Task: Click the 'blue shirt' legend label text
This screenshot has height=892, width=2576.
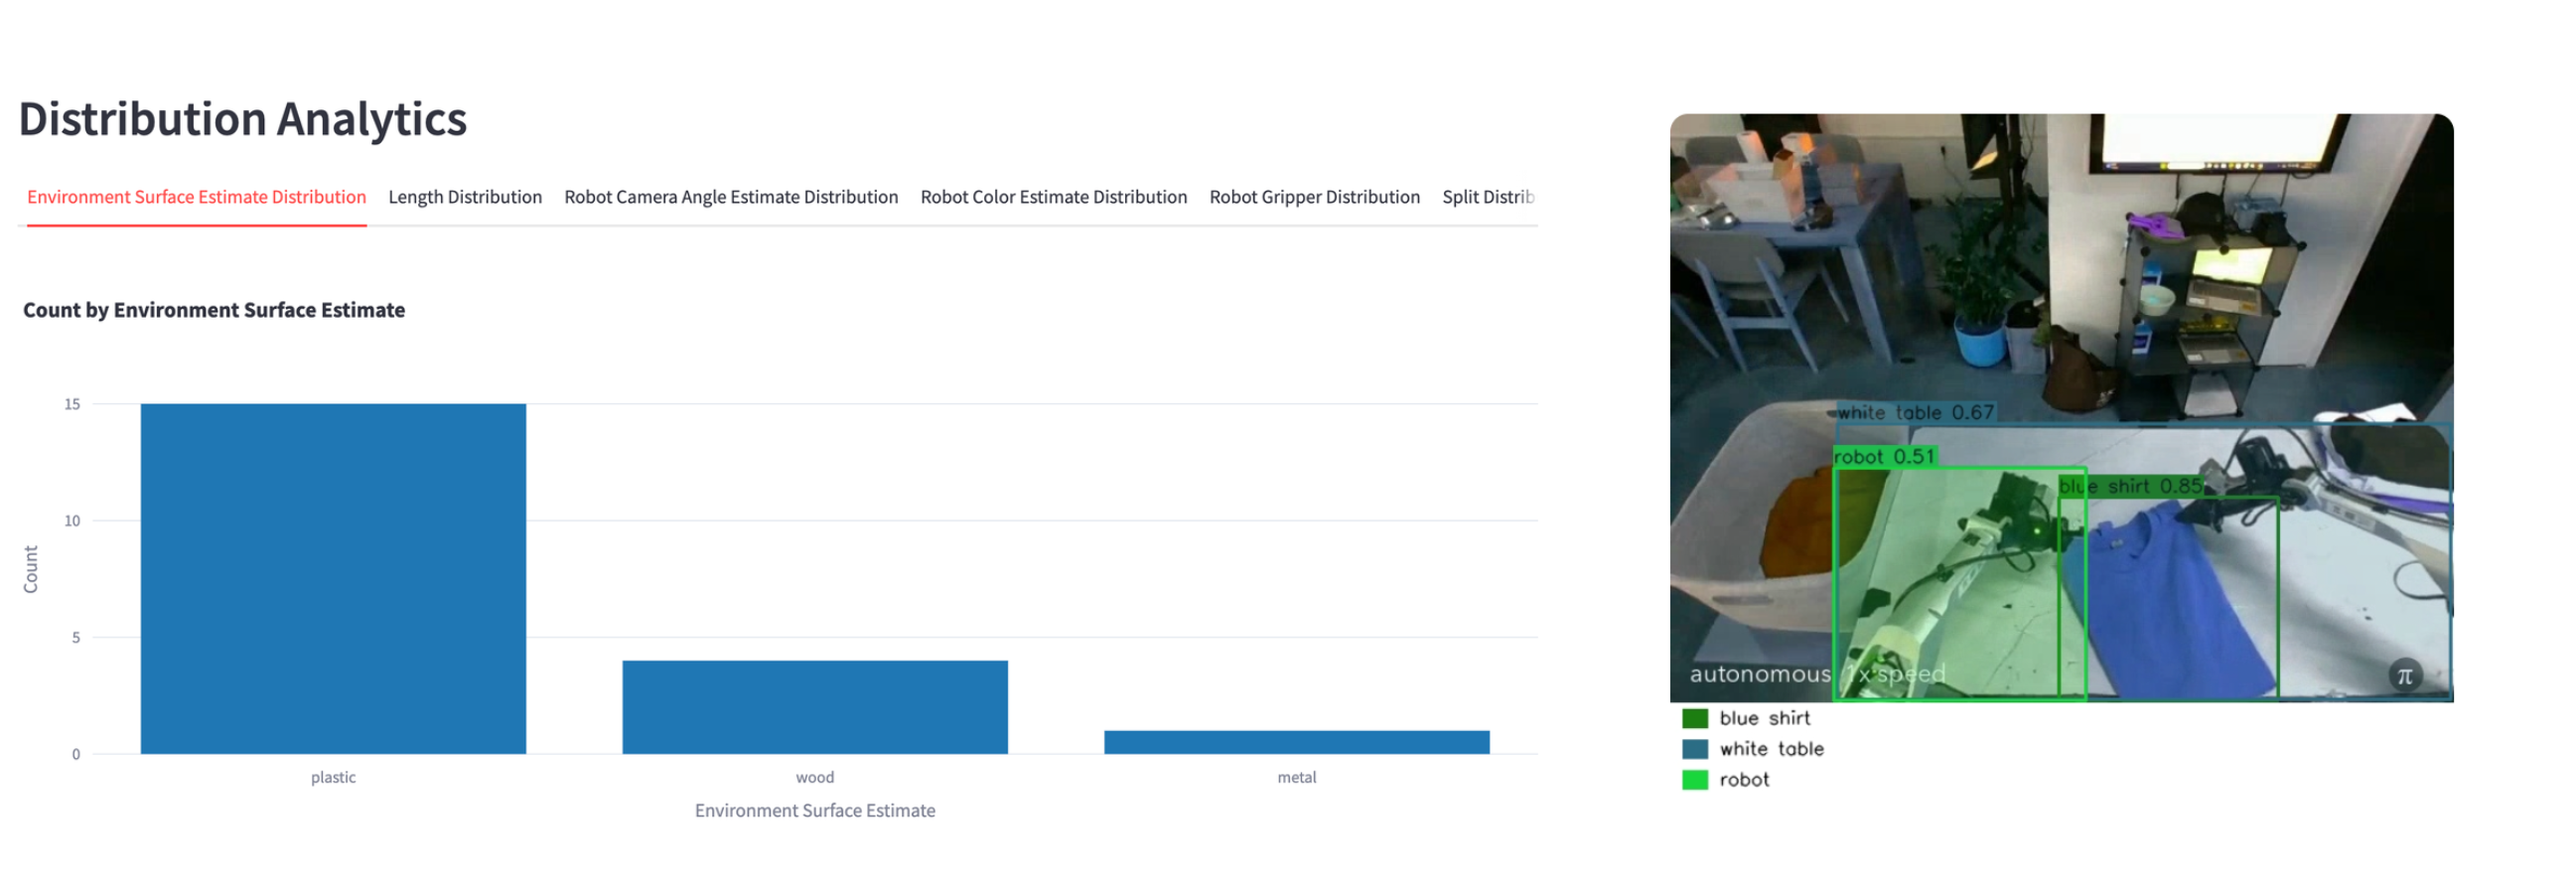Action: click(x=1764, y=718)
